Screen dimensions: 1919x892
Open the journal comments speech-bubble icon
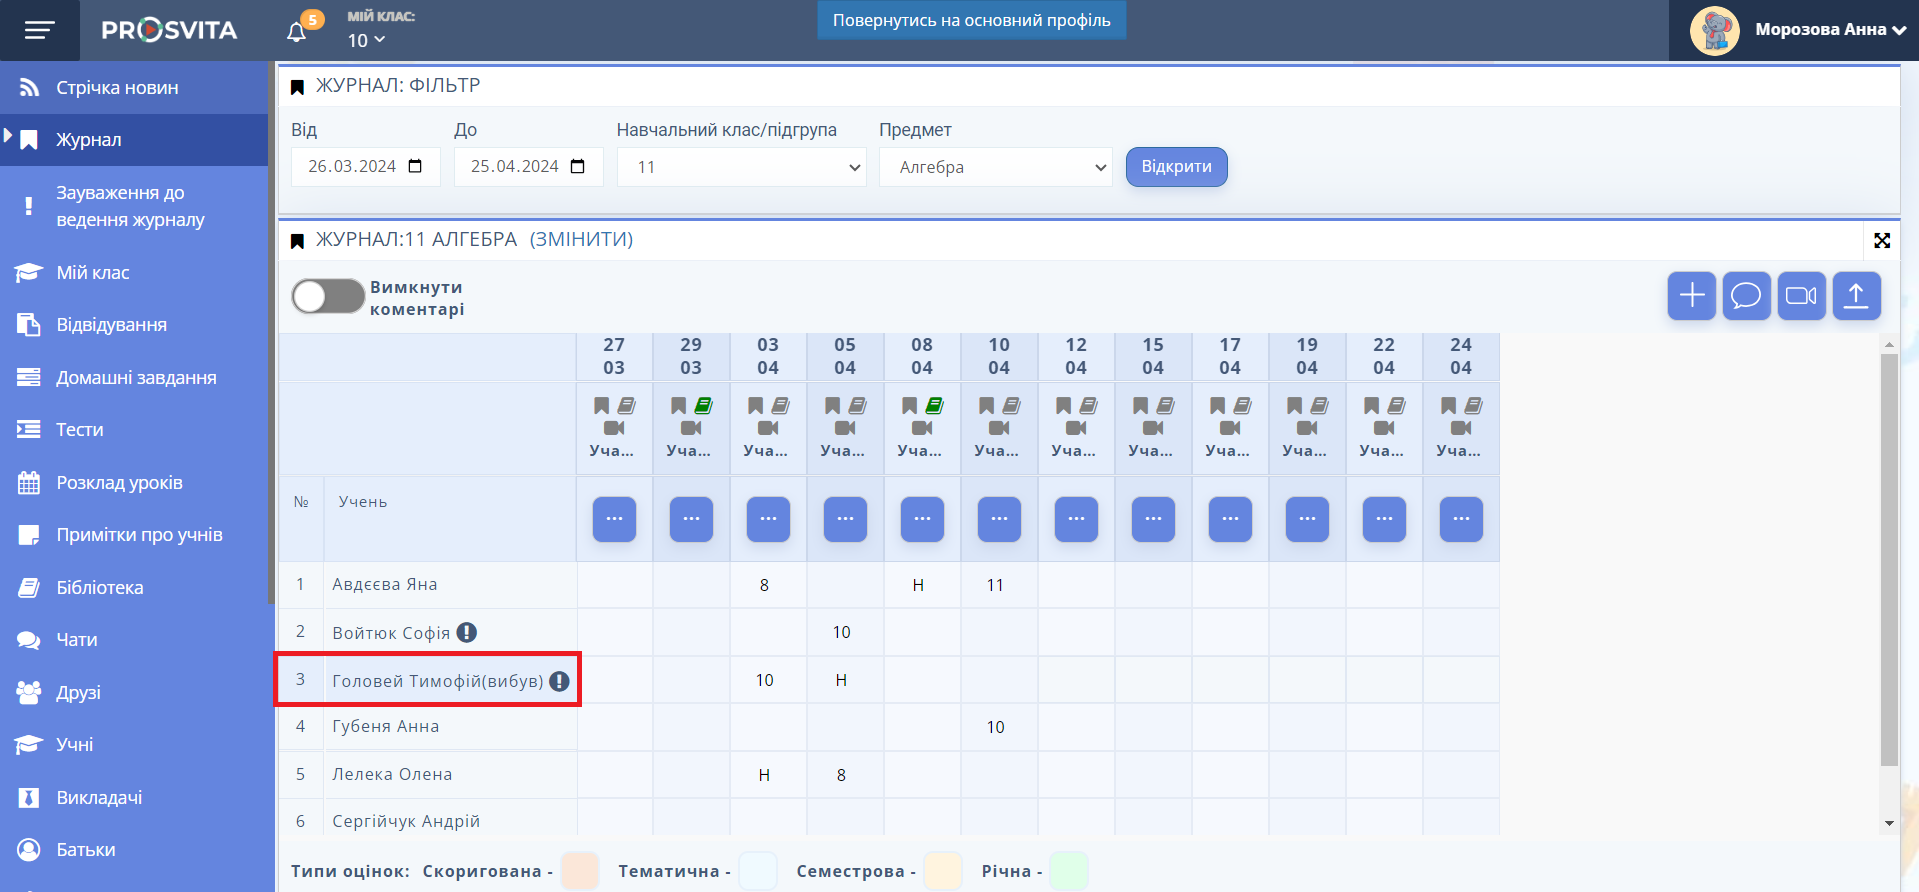(1746, 296)
